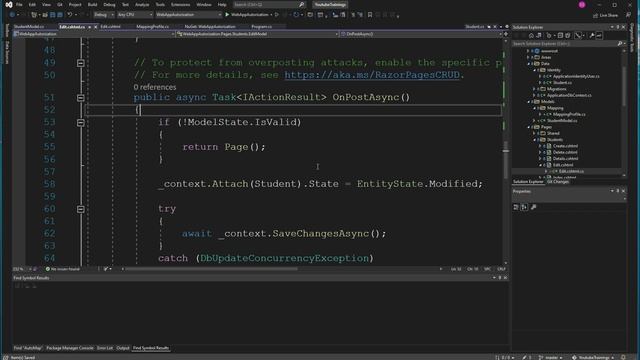Select Student.cs in Solution Explorer
This screenshot has height=360, width=640.
click(562, 83)
